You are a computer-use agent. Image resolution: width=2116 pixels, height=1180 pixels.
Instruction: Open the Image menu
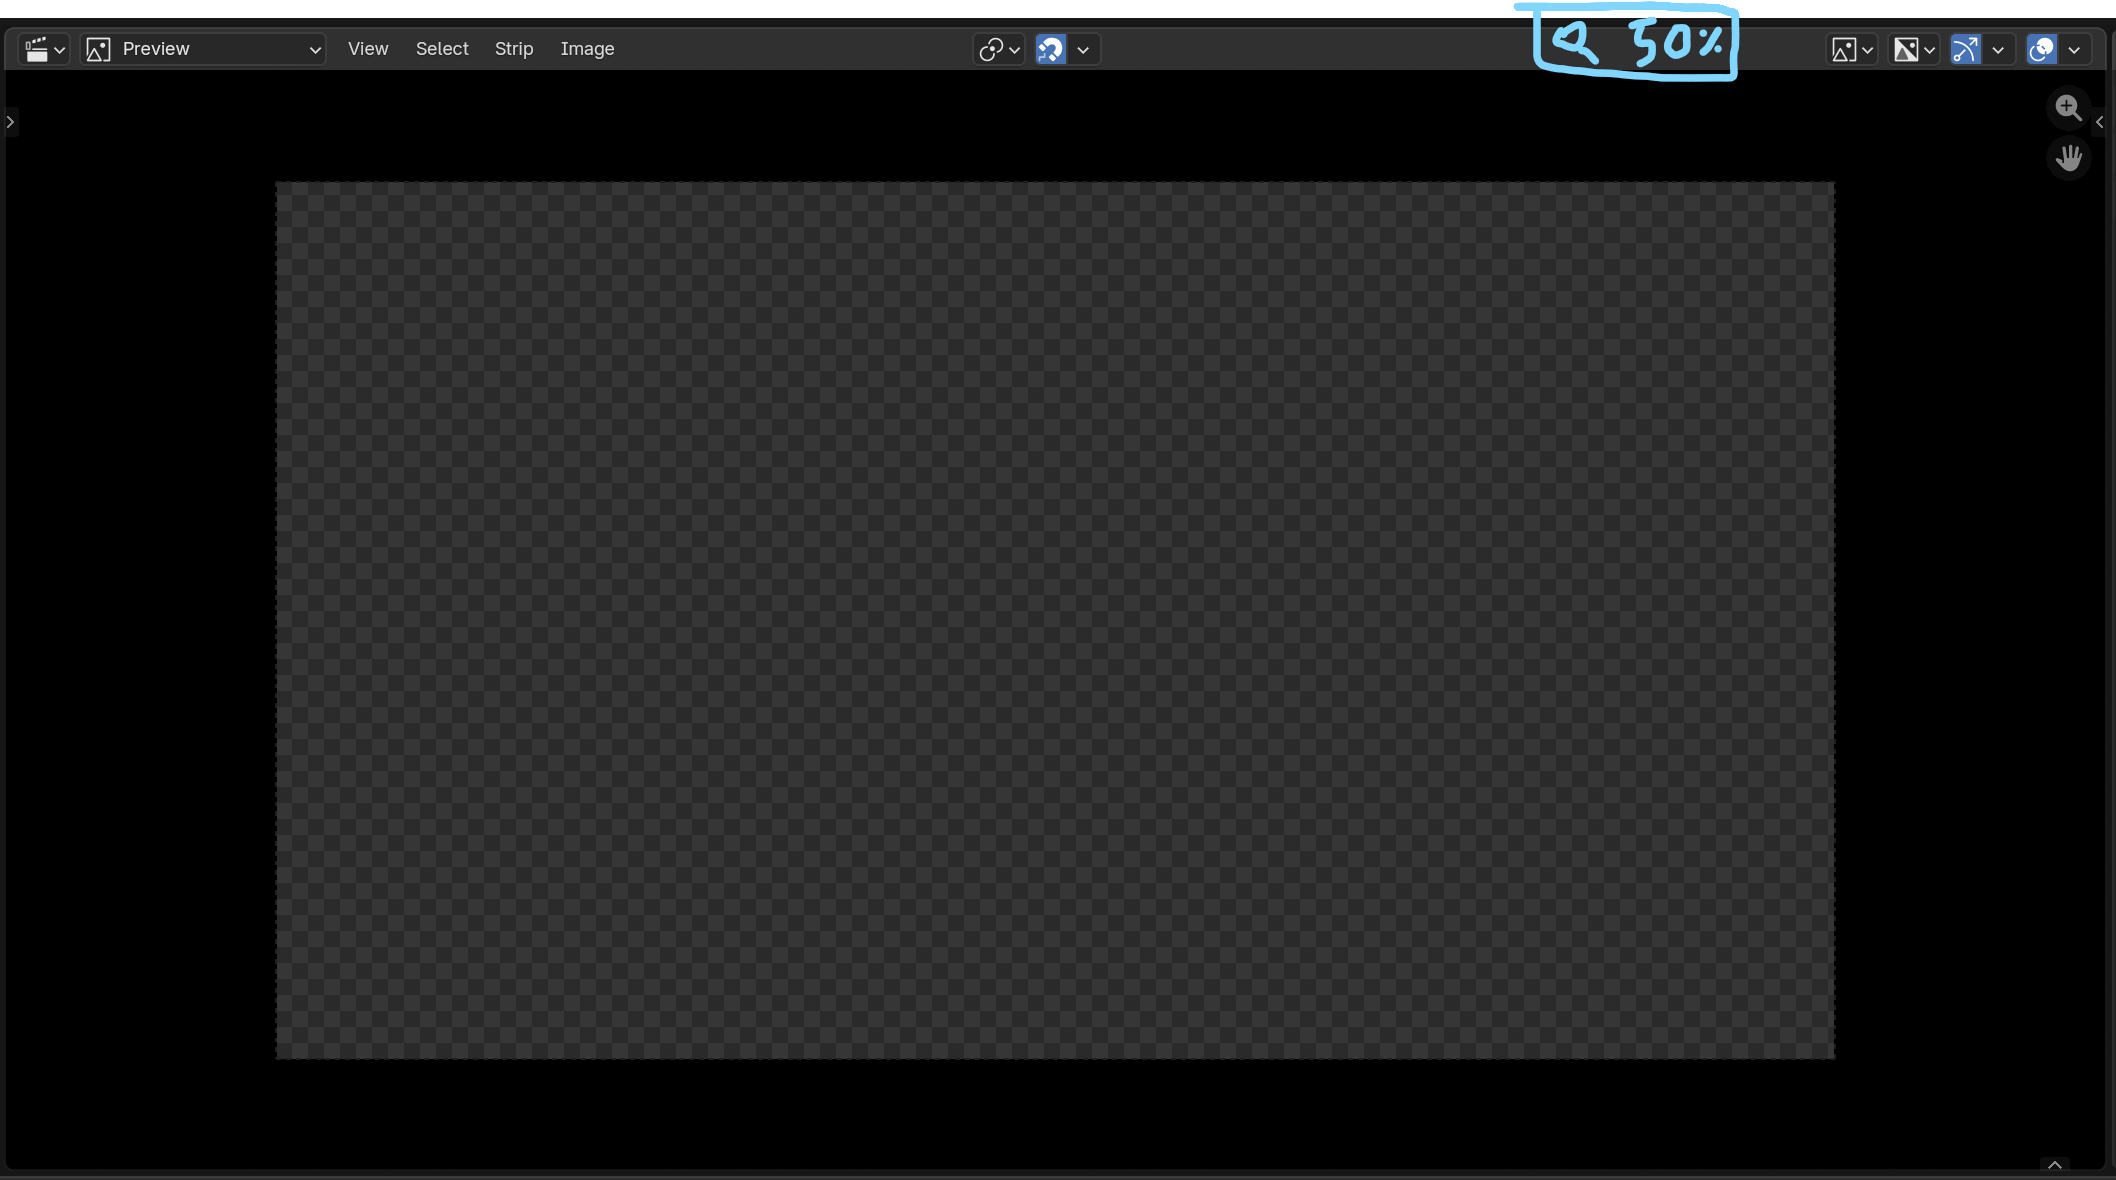(587, 49)
